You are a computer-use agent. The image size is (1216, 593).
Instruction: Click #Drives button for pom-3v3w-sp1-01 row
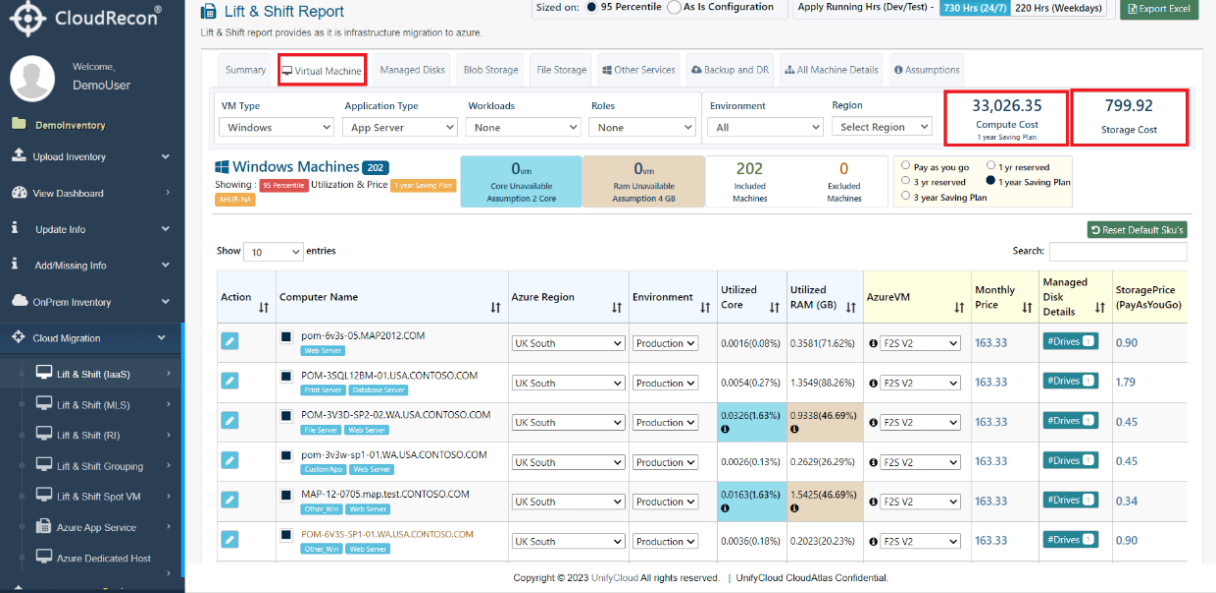click(x=1070, y=460)
